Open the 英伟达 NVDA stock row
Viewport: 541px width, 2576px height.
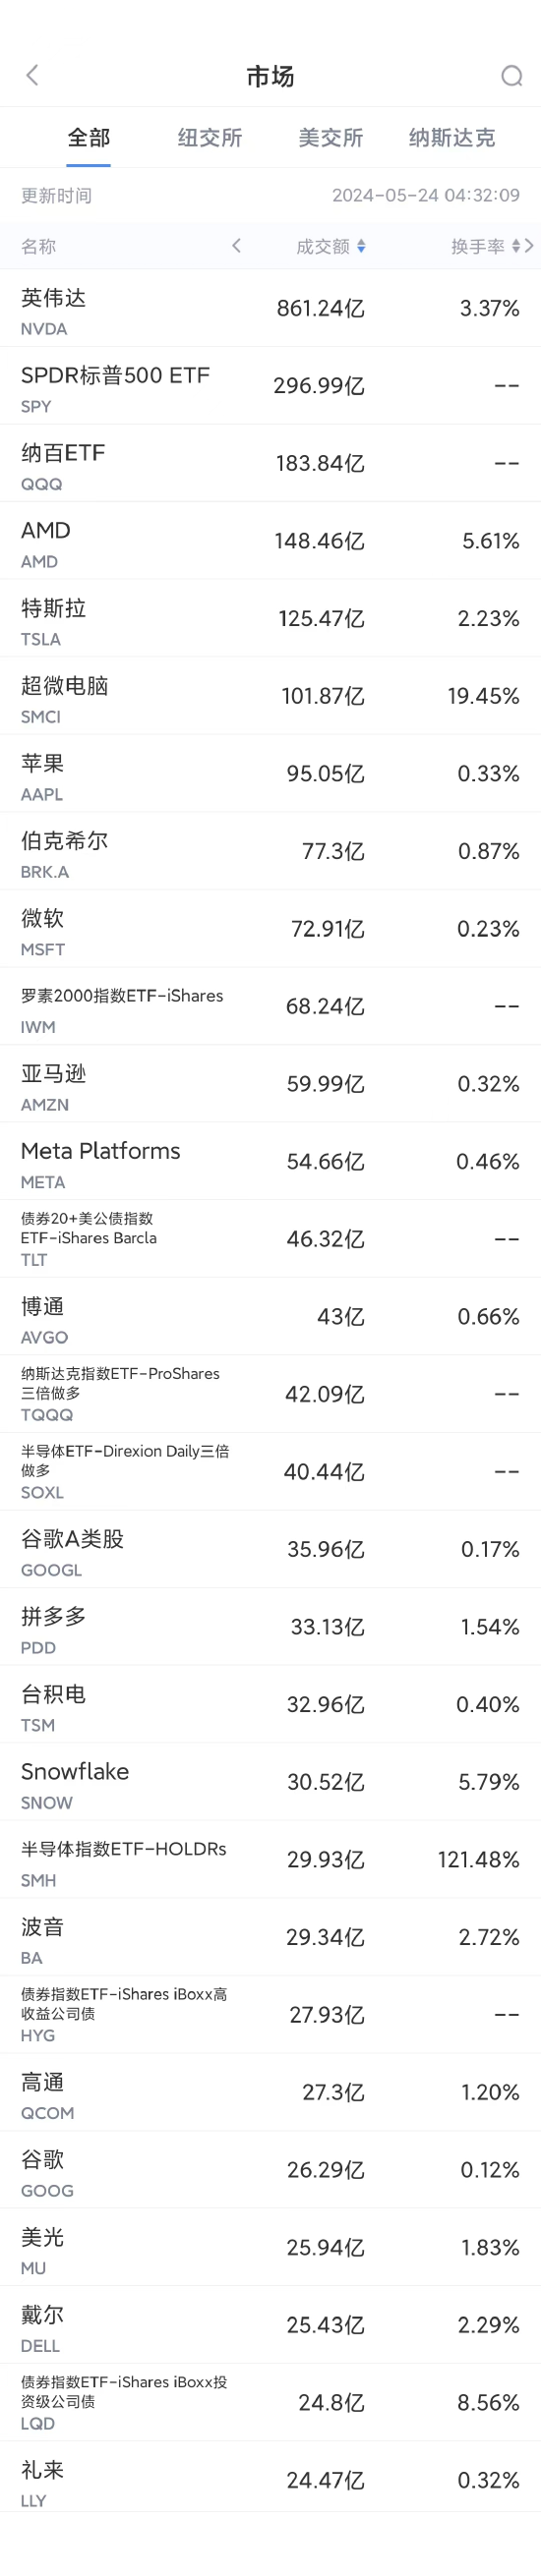click(270, 309)
